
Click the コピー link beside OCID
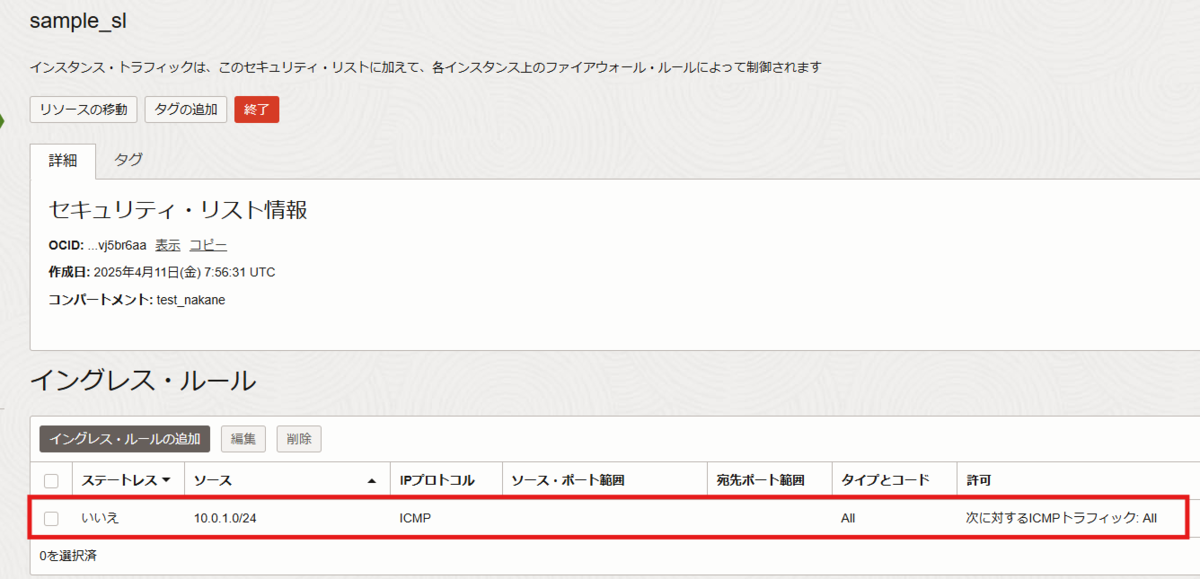(x=208, y=245)
